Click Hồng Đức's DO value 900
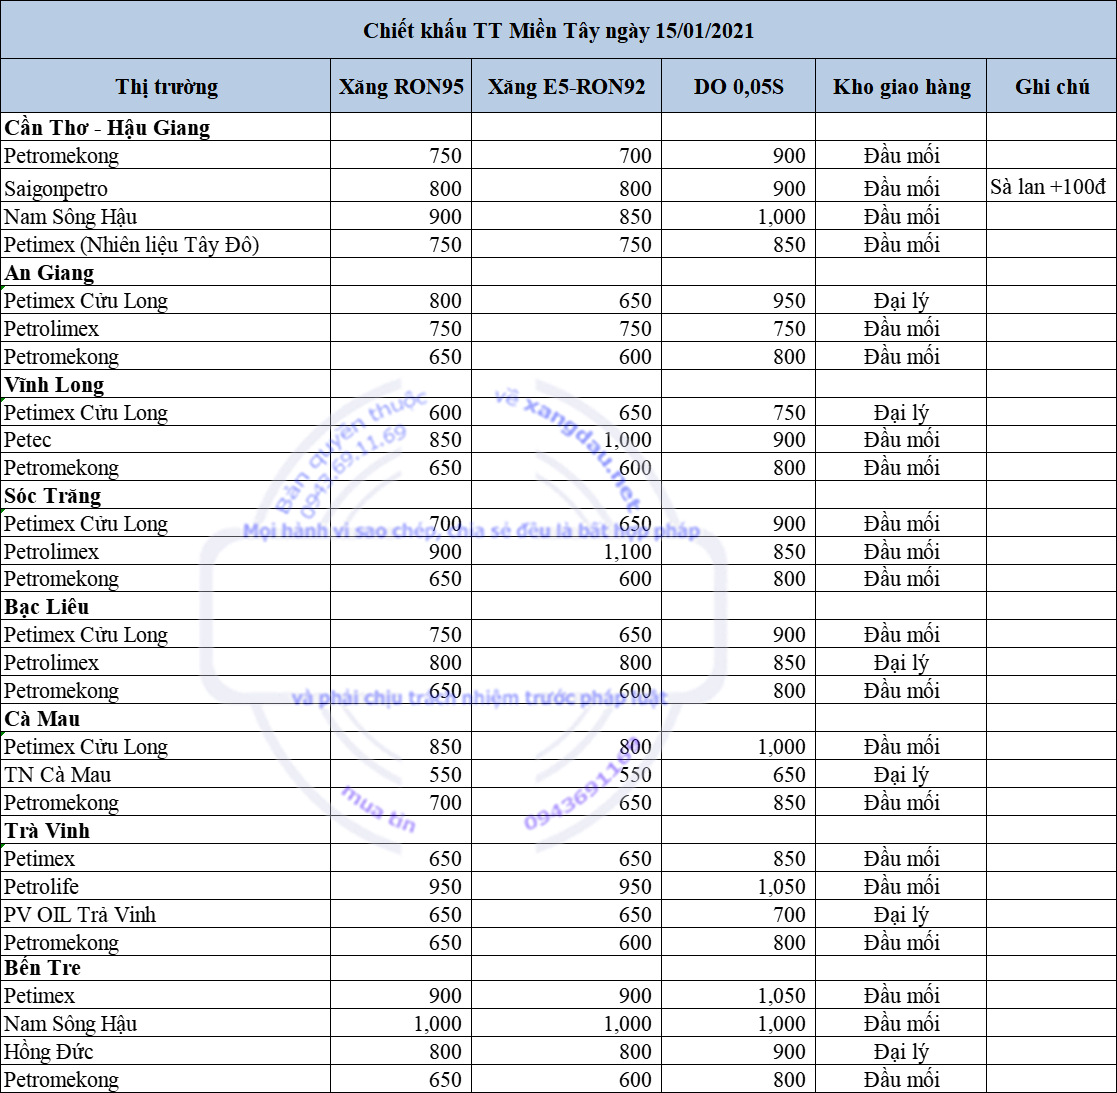 coord(739,1051)
